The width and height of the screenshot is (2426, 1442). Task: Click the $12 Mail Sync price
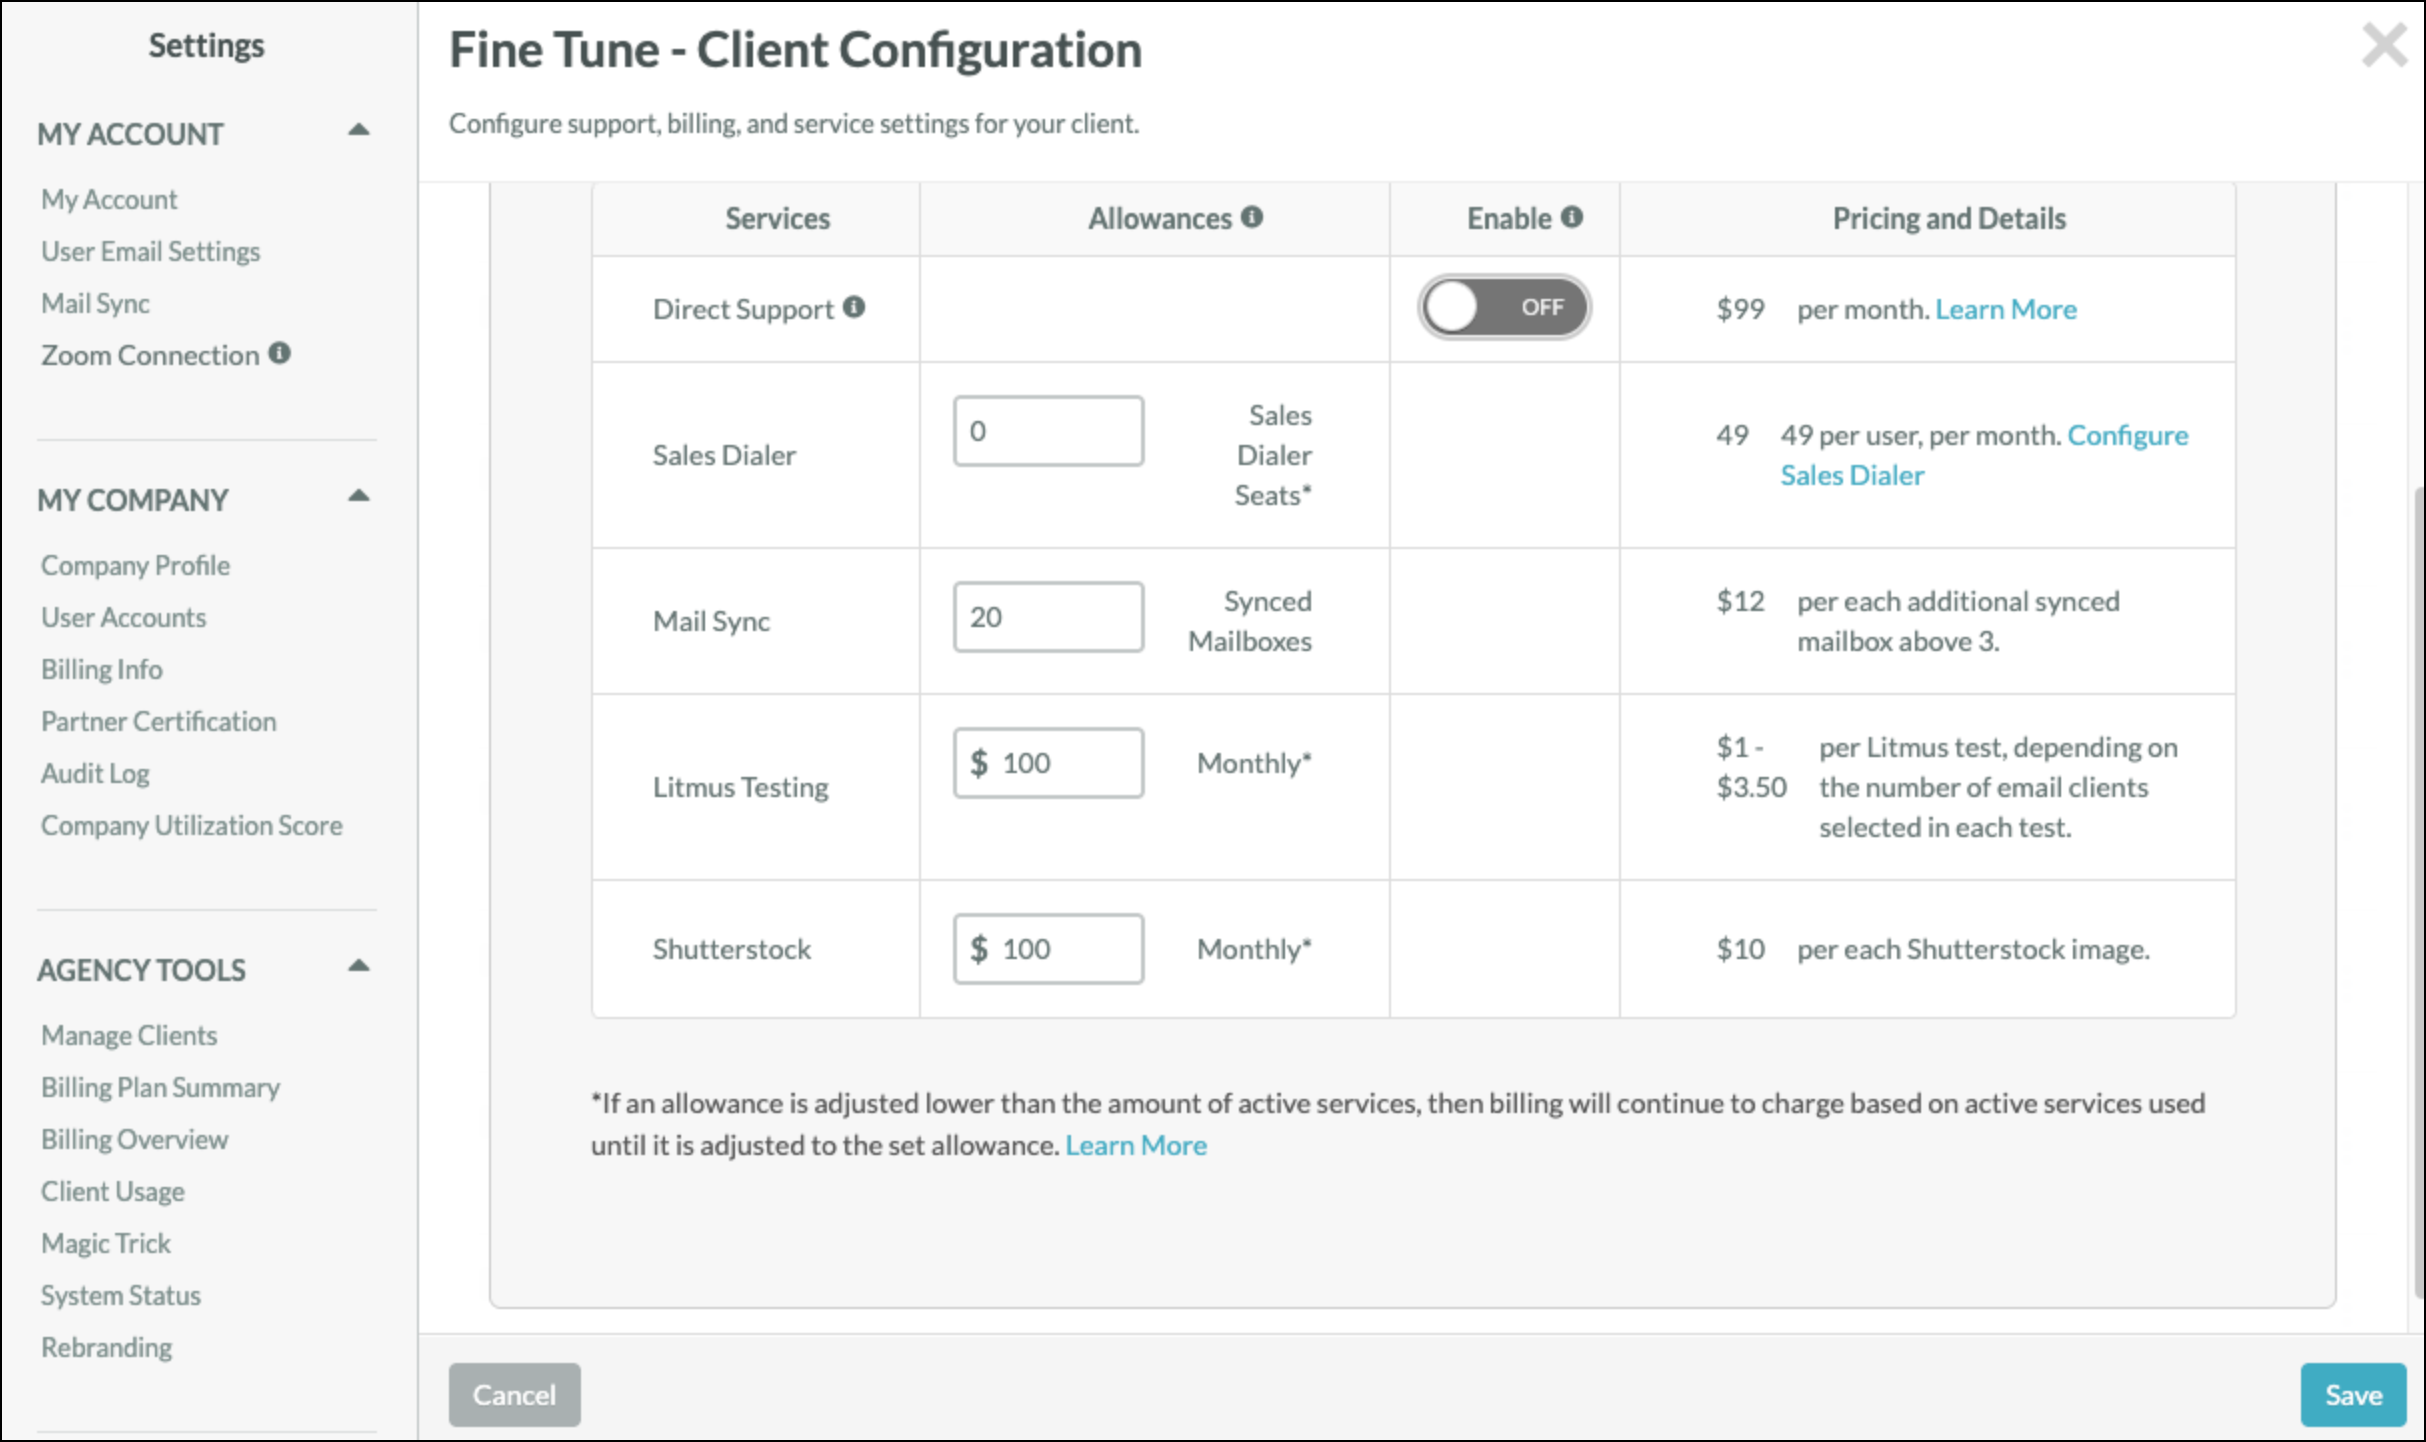(1740, 601)
